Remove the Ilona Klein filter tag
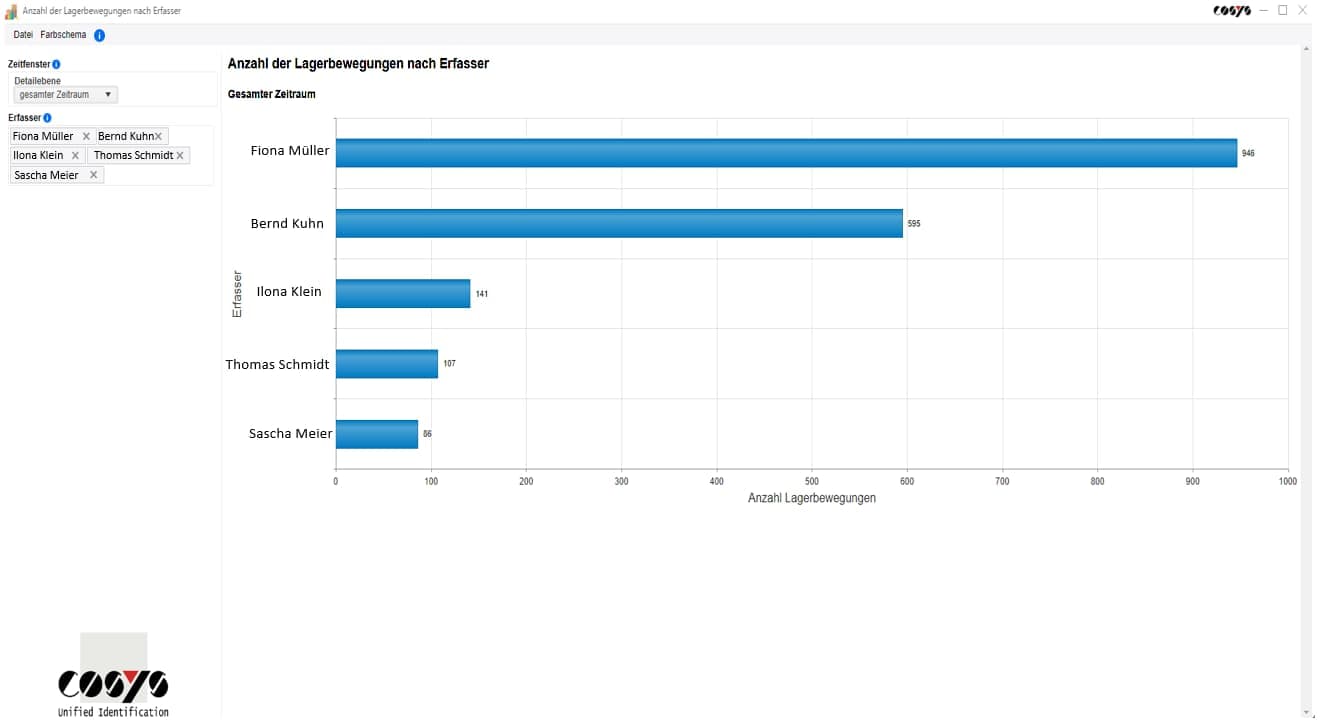 (75, 156)
